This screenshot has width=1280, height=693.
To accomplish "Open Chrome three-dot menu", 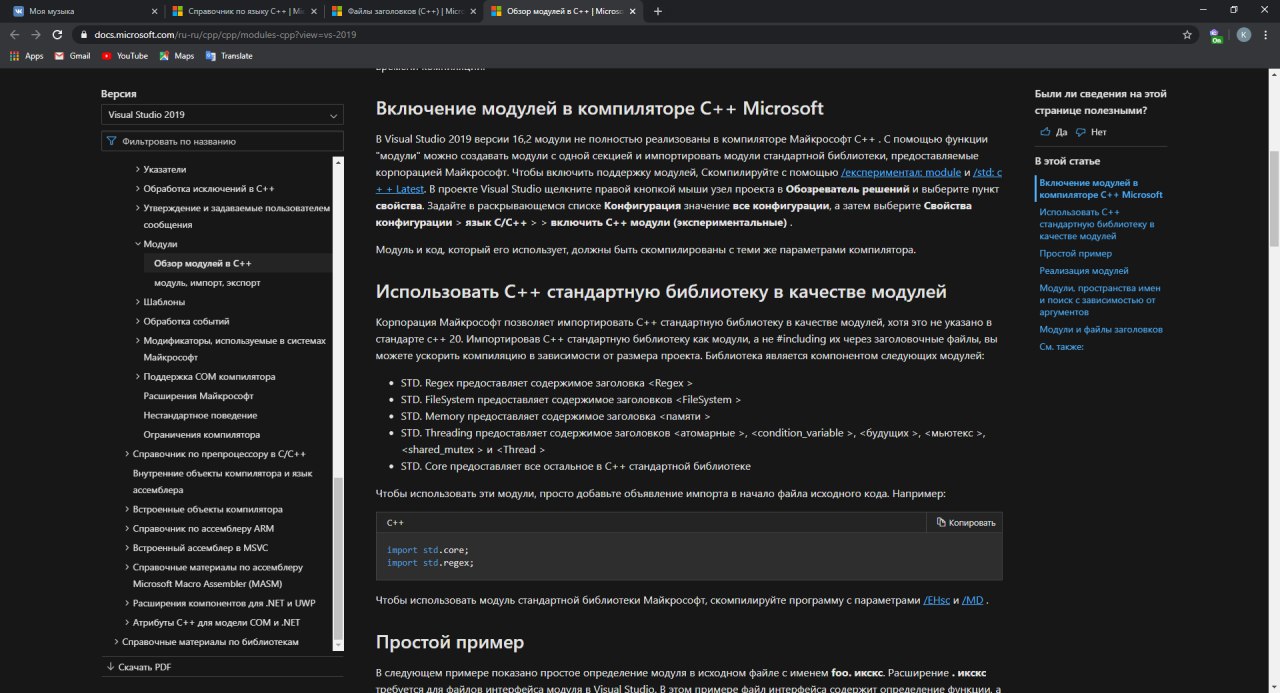I will tap(1267, 34).
